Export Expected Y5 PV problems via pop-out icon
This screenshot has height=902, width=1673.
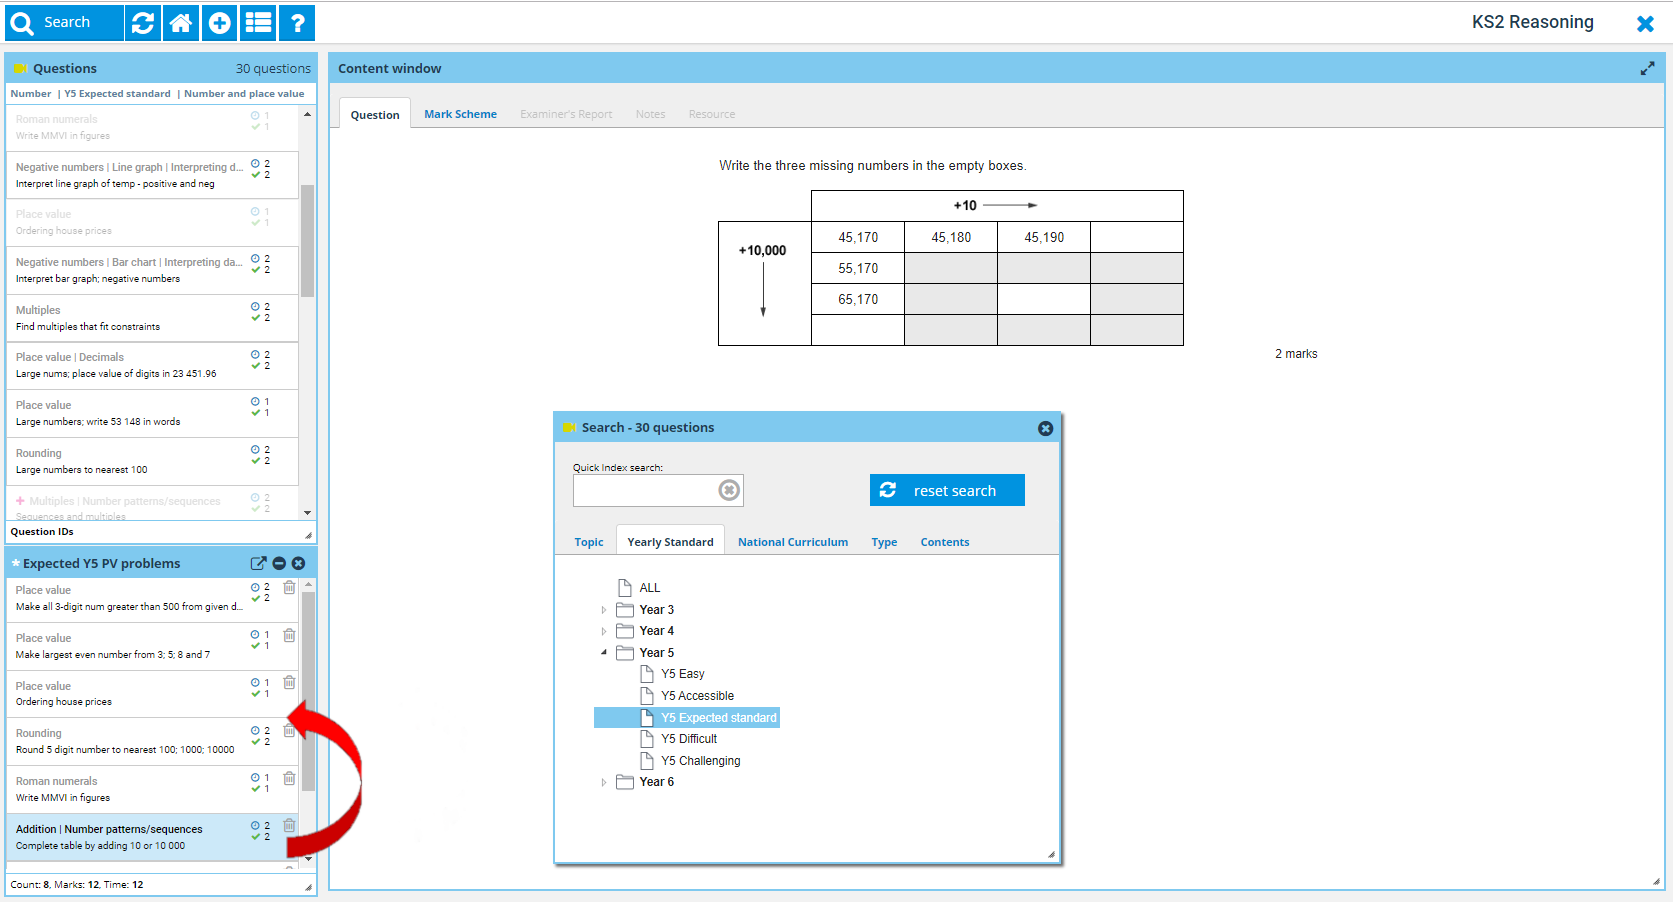tap(258, 563)
